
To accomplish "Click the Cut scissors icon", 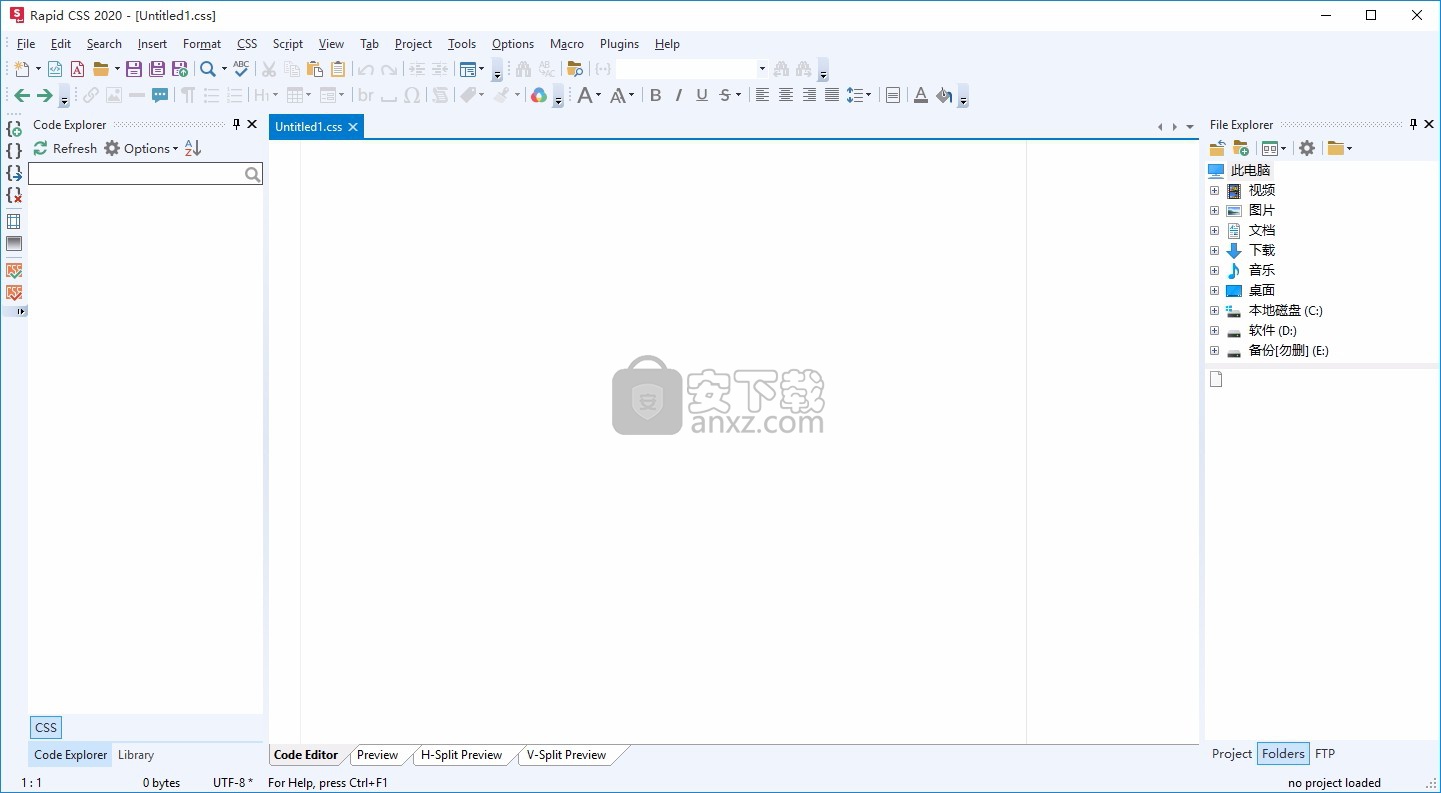I will 269,69.
